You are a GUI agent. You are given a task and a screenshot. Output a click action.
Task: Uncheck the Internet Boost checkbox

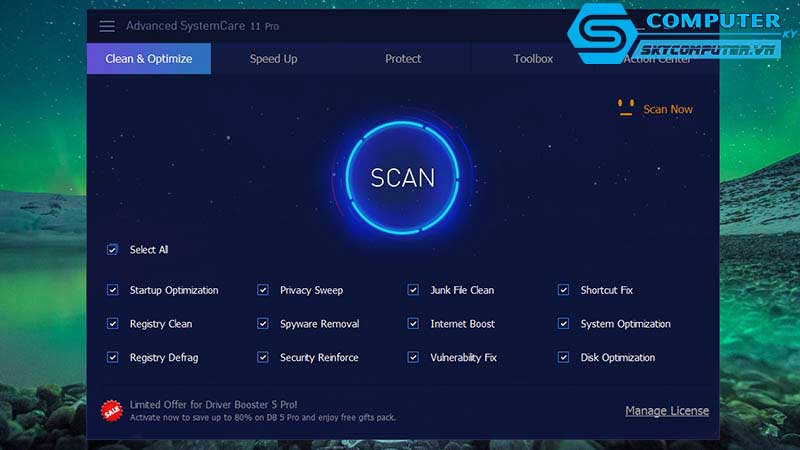coord(413,324)
